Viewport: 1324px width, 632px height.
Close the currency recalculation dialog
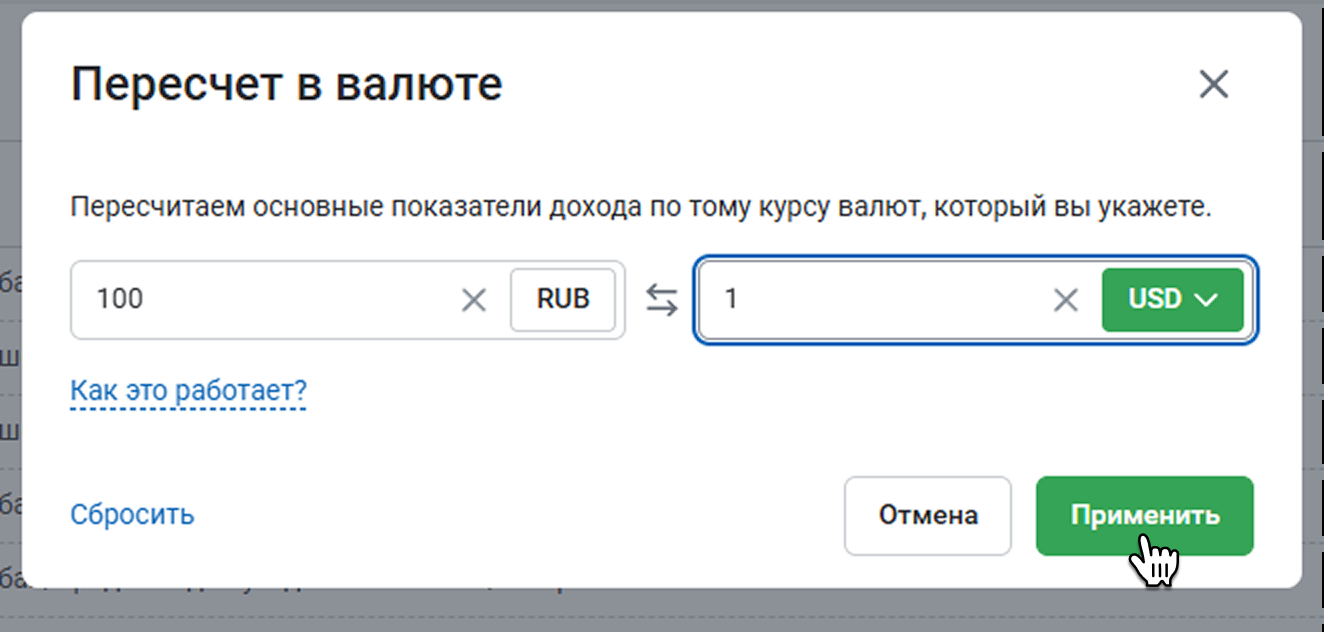coord(1213,85)
